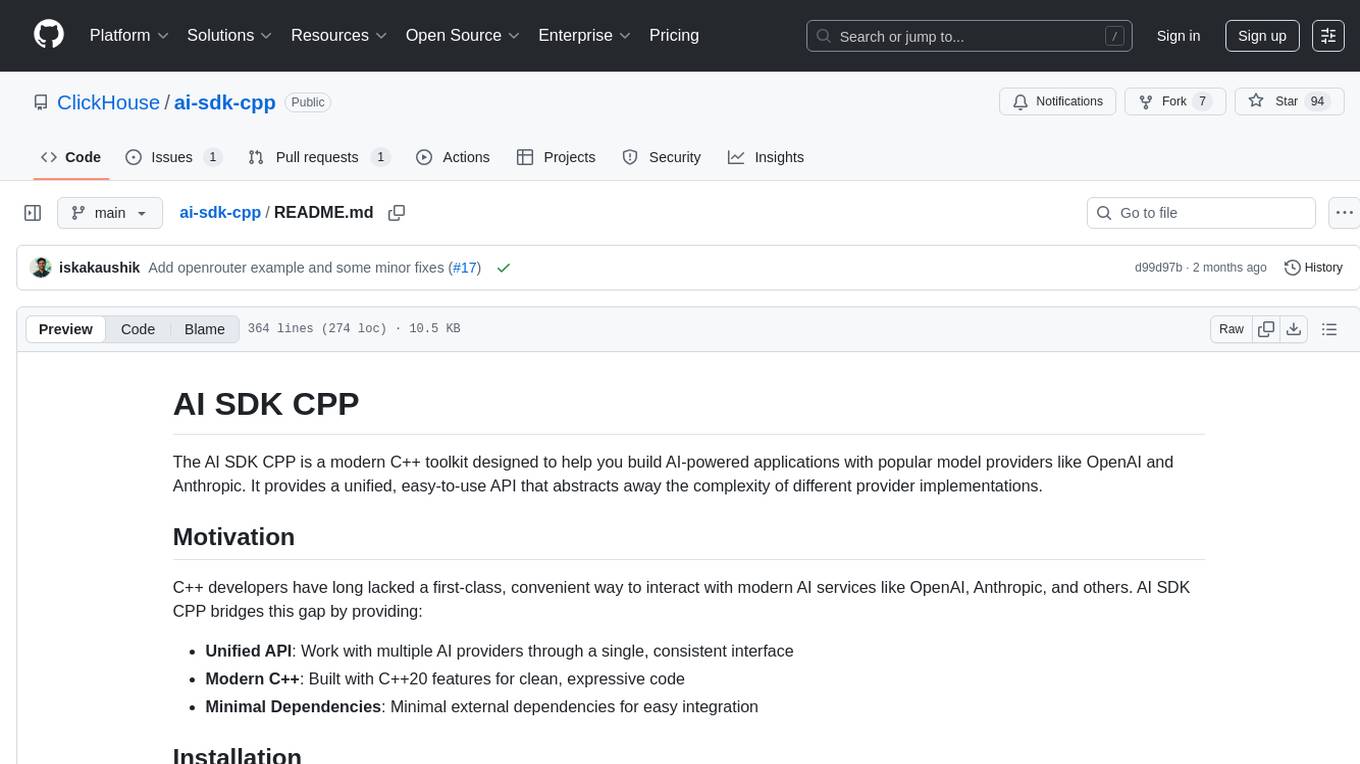Copy the README.md file path
The height and width of the screenshot is (764, 1360).
pyautogui.click(x=396, y=213)
